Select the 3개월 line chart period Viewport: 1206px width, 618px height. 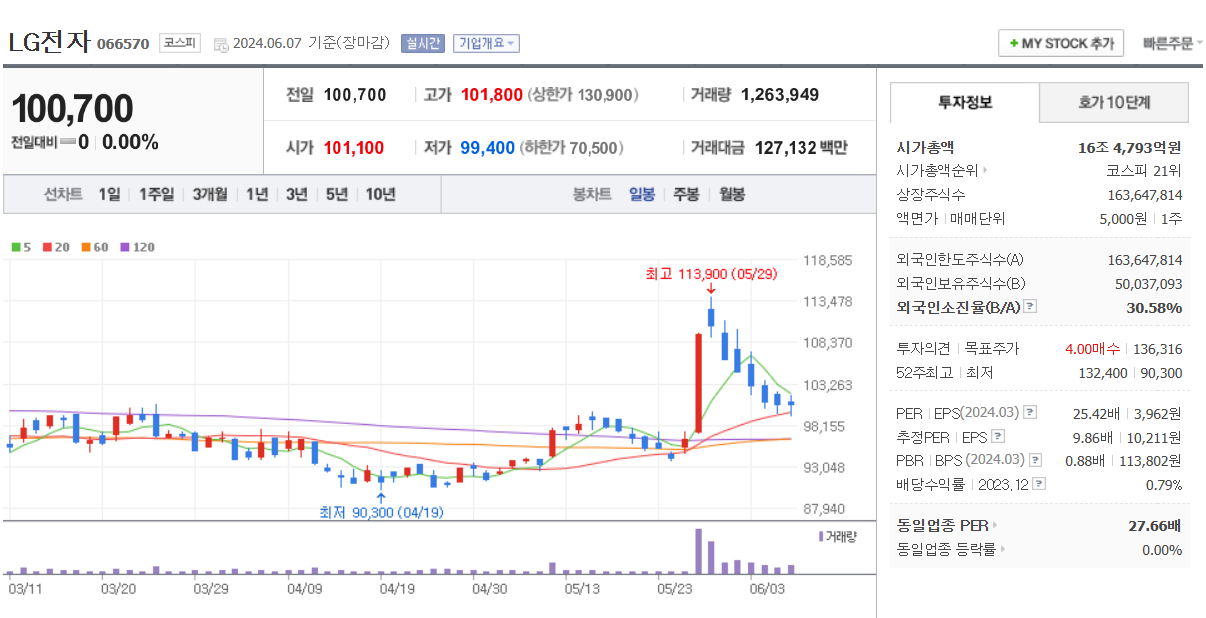point(210,194)
